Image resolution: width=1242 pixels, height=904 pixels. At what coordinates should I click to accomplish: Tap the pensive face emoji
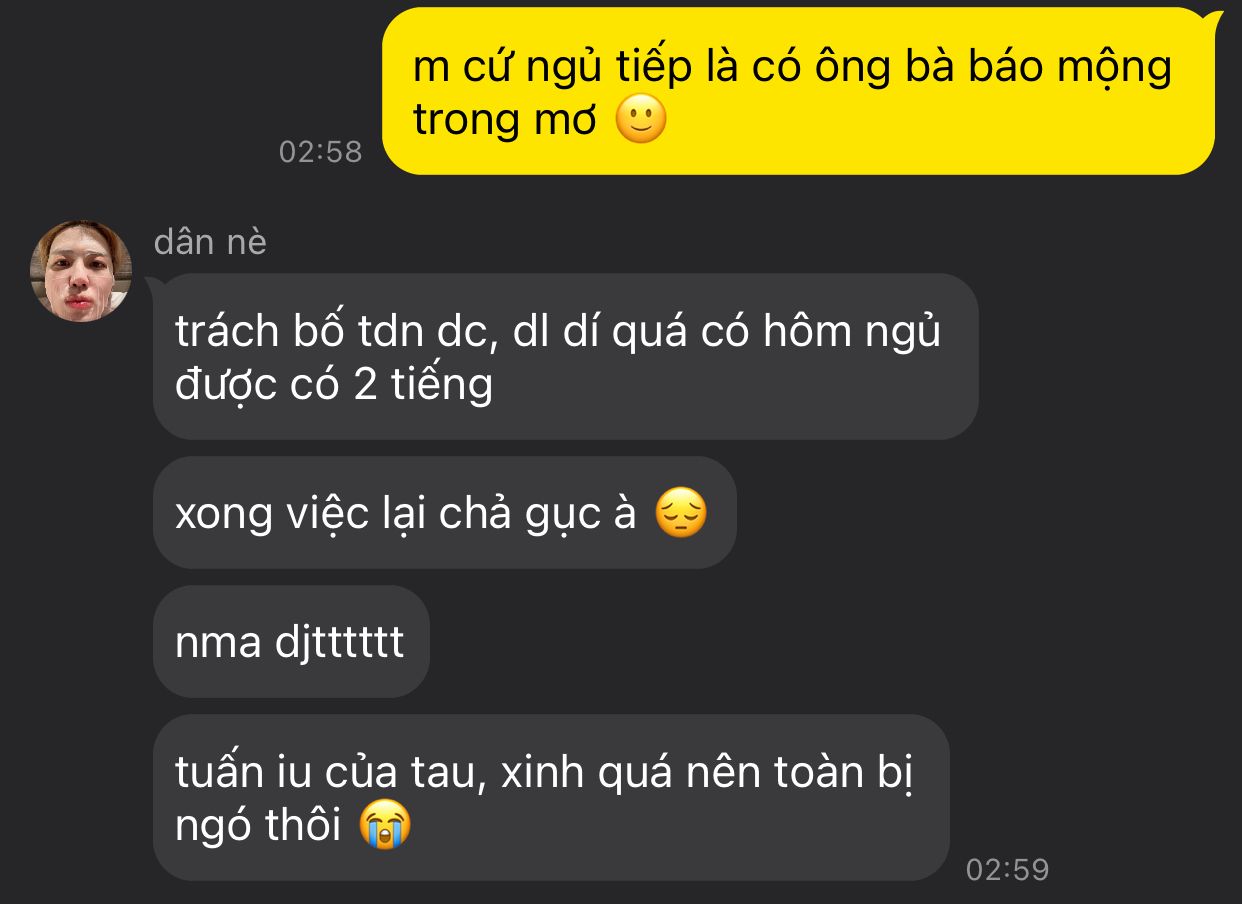[681, 514]
